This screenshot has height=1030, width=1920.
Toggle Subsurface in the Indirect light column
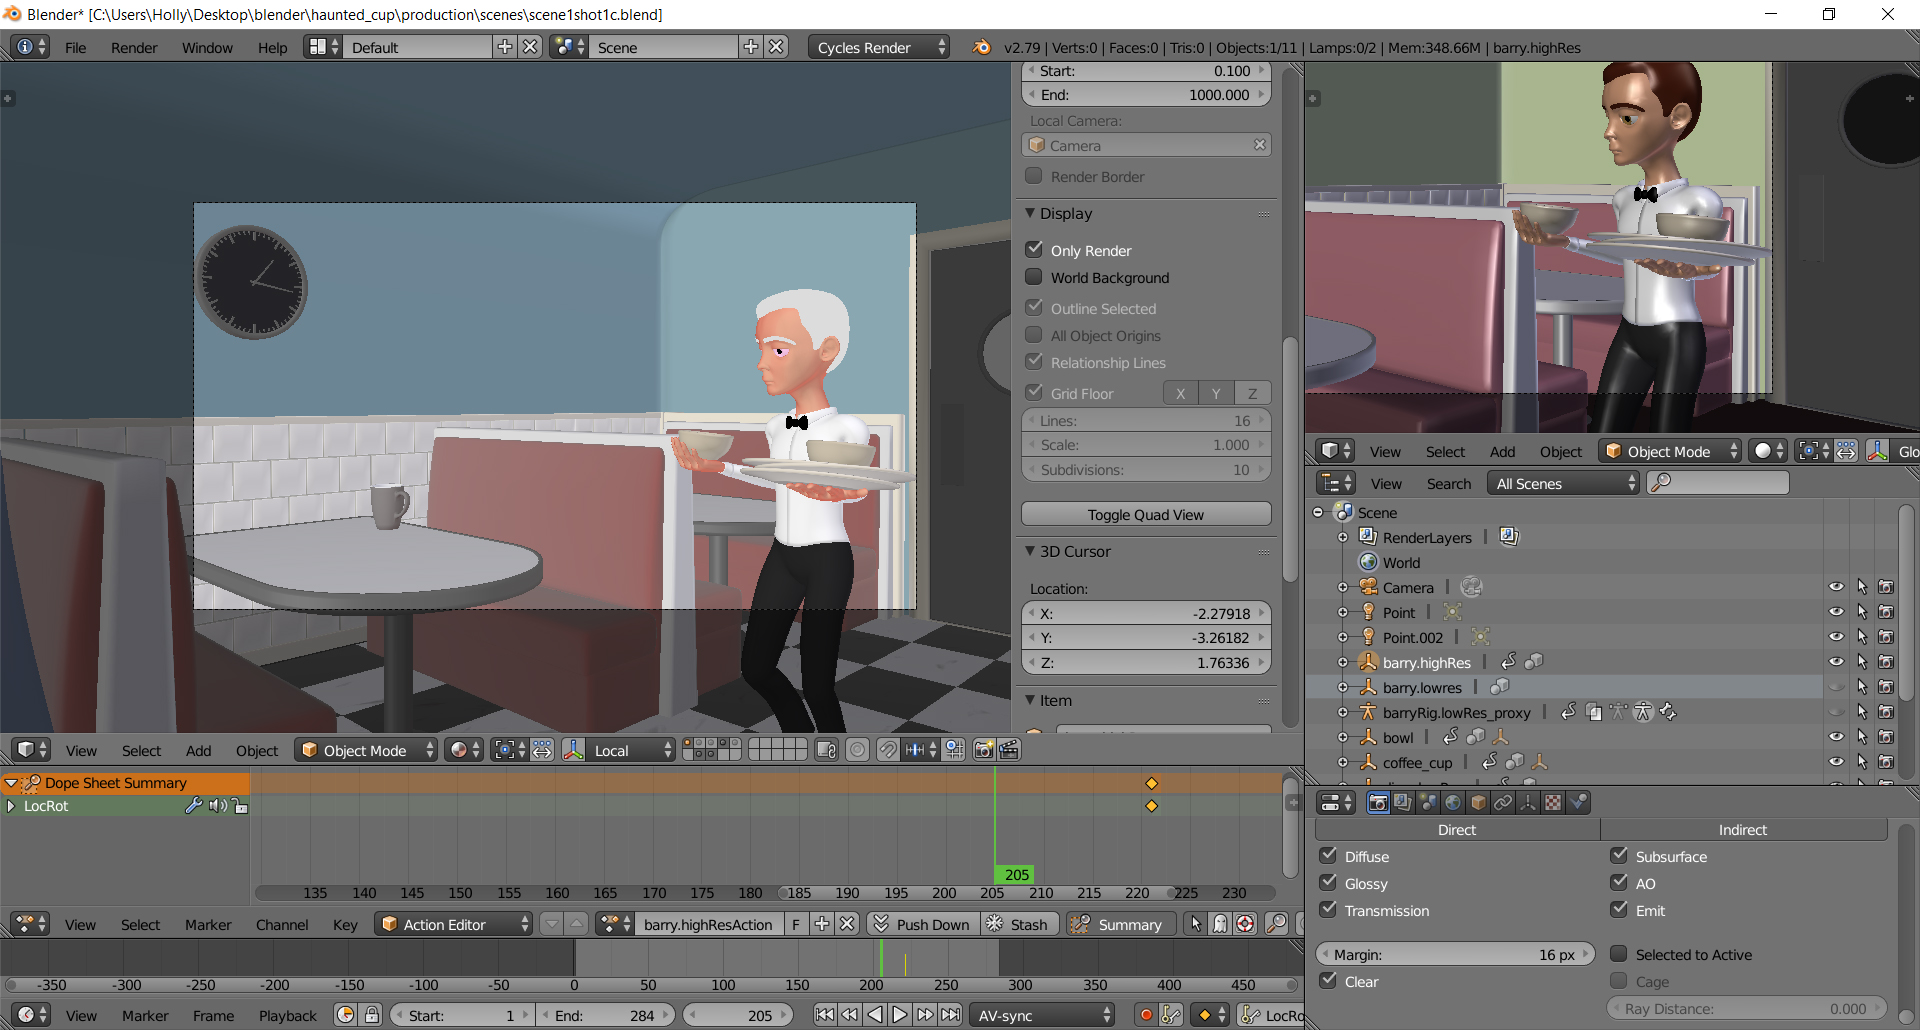click(x=1621, y=856)
